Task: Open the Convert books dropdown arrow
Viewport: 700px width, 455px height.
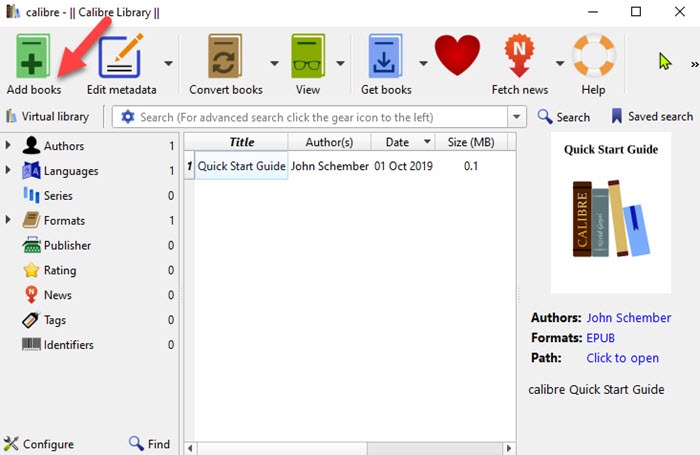Action: coord(275,63)
